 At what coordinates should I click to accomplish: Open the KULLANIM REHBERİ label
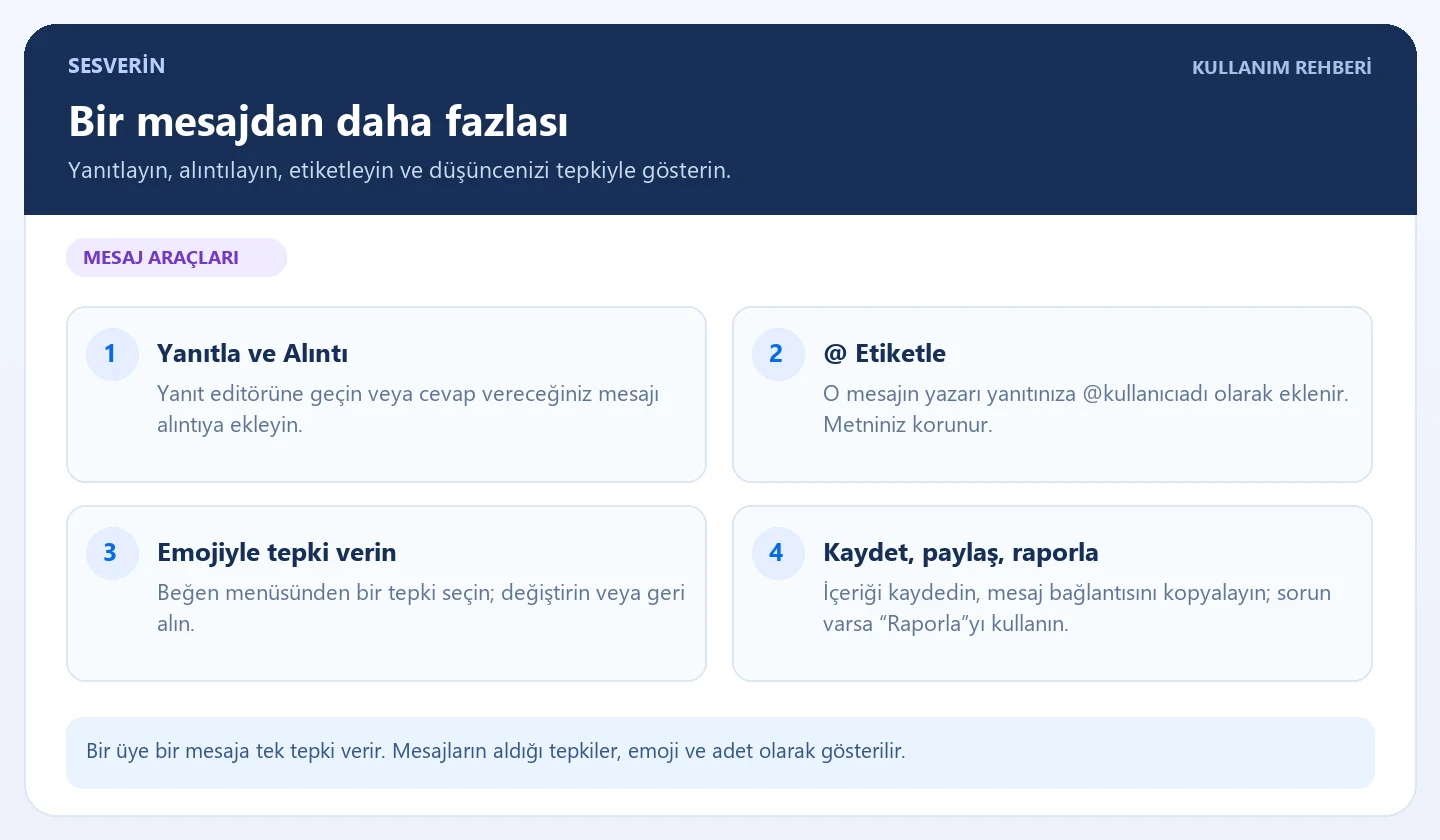1282,68
